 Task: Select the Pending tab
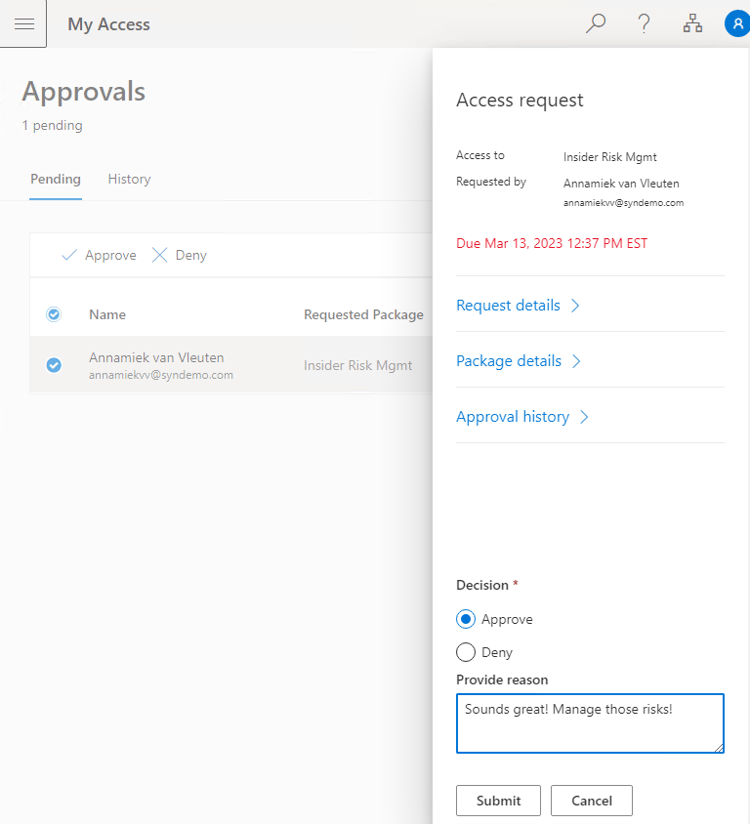click(55, 179)
